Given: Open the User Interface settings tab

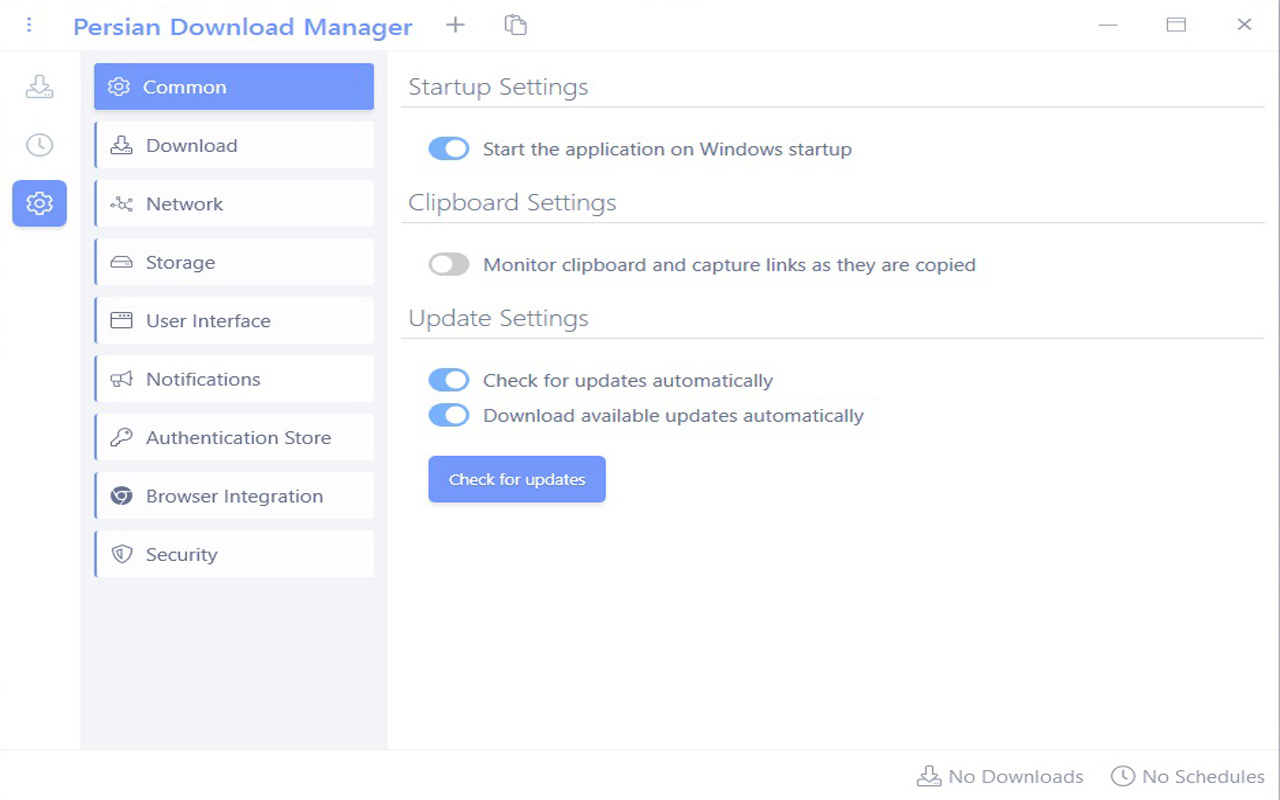Looking at the screenshot, I should coord(234,320).
